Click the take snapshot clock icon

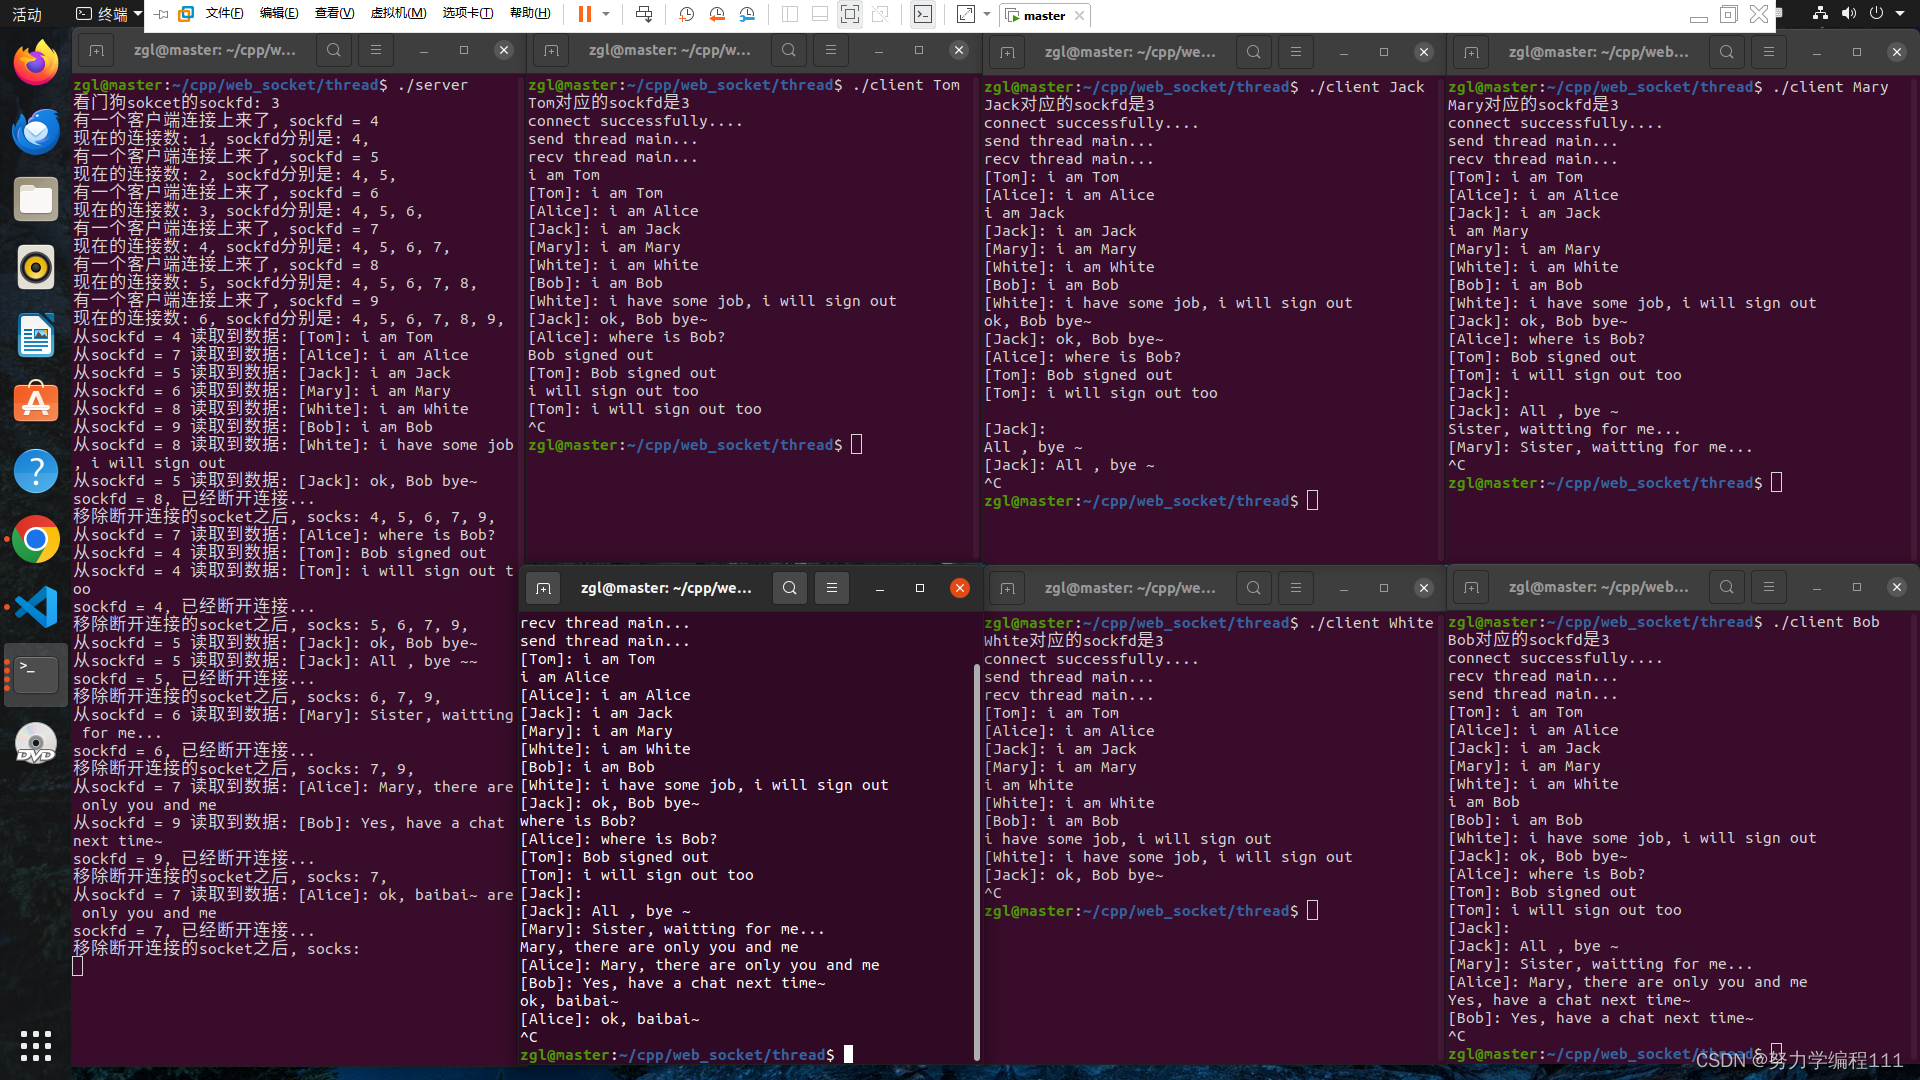pyautogui.click(x=686, y=14)
